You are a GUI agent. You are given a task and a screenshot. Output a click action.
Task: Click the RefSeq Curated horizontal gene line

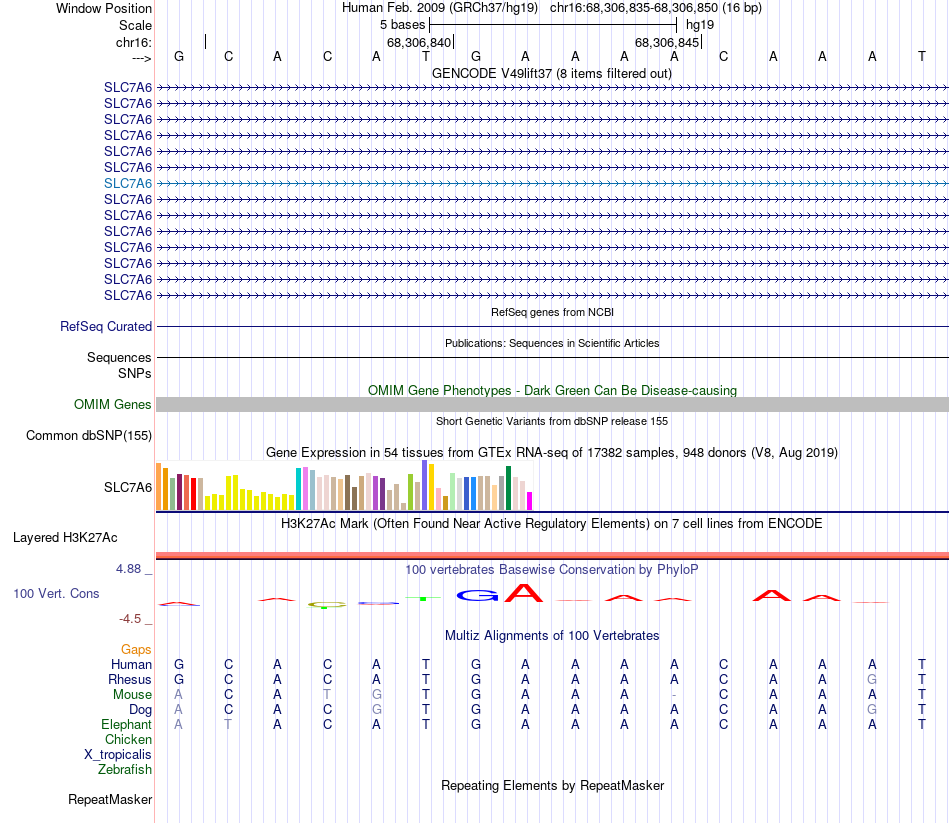pyautogui.click(x=552, y=327)
